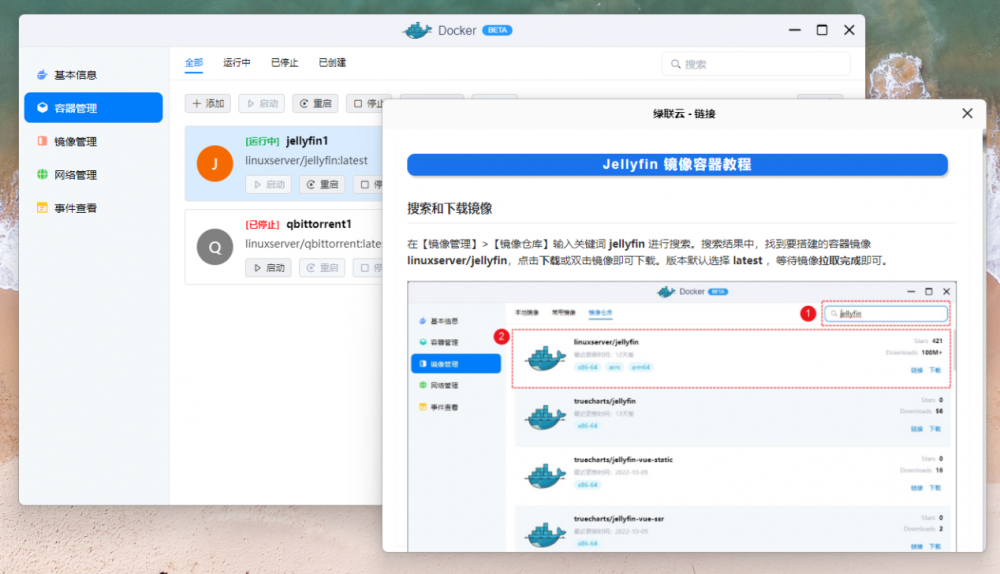Click the 网络管理 globe icon
This screenshot has width=1000, height=574.
click(42, 174)
